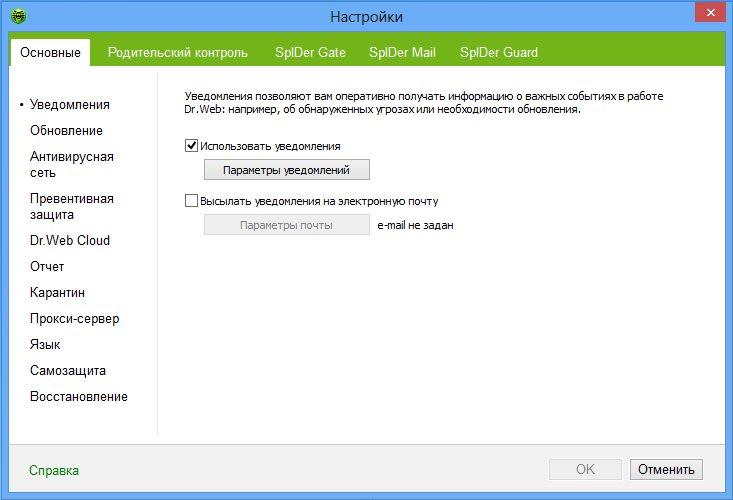Select Восстановление in the sidebar

pos(79,397)
